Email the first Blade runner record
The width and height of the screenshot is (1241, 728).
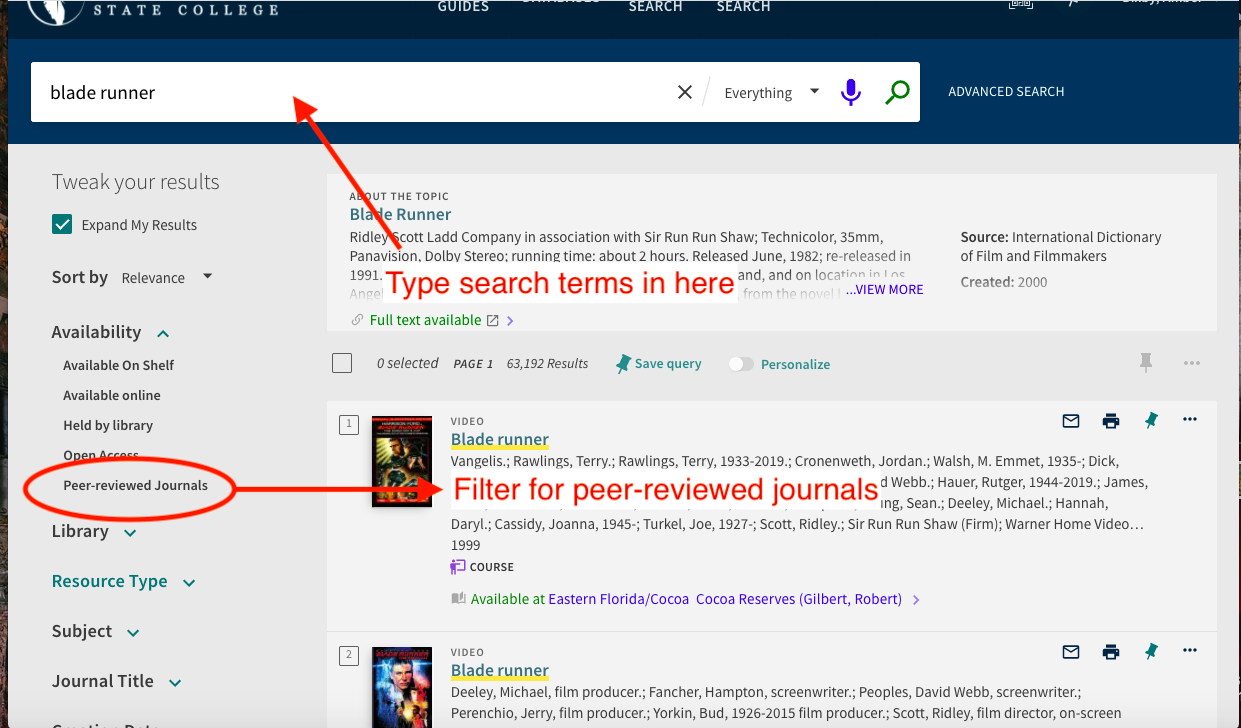tap(1071, 421)
